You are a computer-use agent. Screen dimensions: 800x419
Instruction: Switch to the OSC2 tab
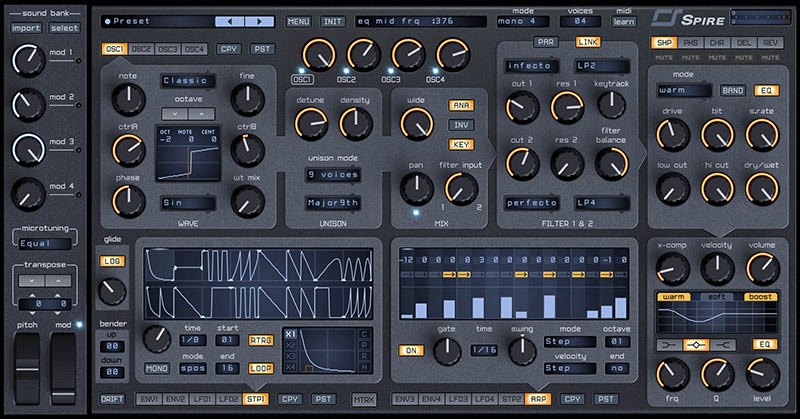[x=141, y=49]
